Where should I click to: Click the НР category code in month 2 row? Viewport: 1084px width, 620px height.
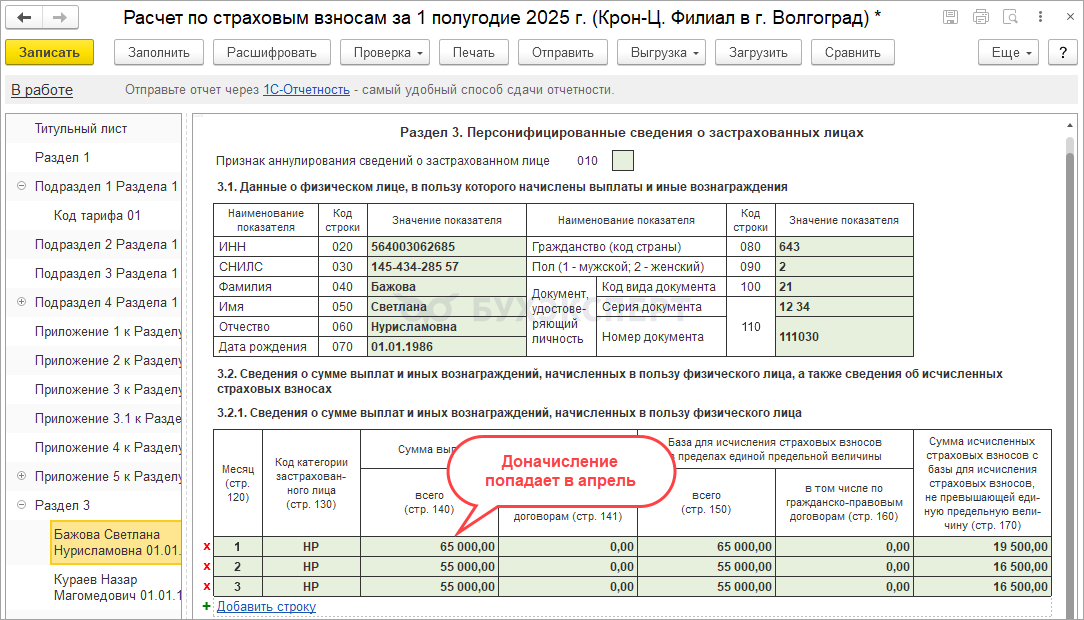pos(311,567)
